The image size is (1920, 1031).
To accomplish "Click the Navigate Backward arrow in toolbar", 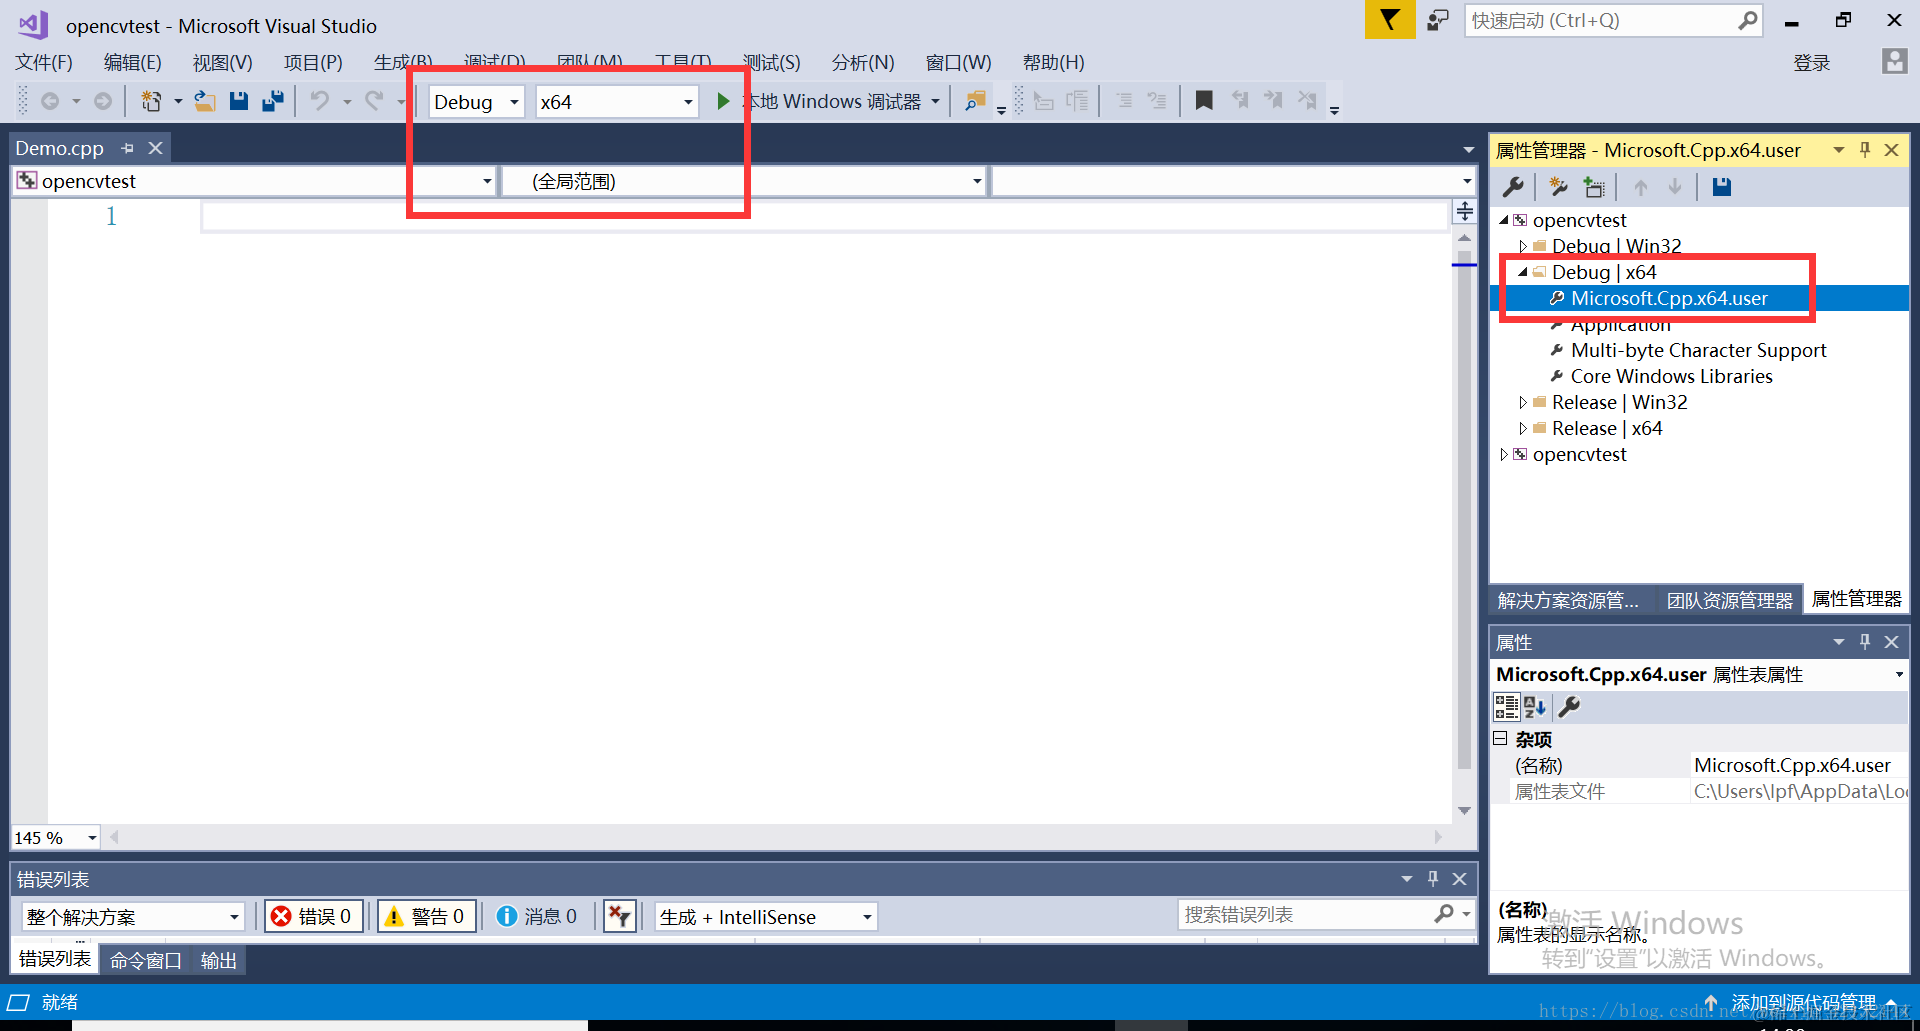I will (50, 101).
